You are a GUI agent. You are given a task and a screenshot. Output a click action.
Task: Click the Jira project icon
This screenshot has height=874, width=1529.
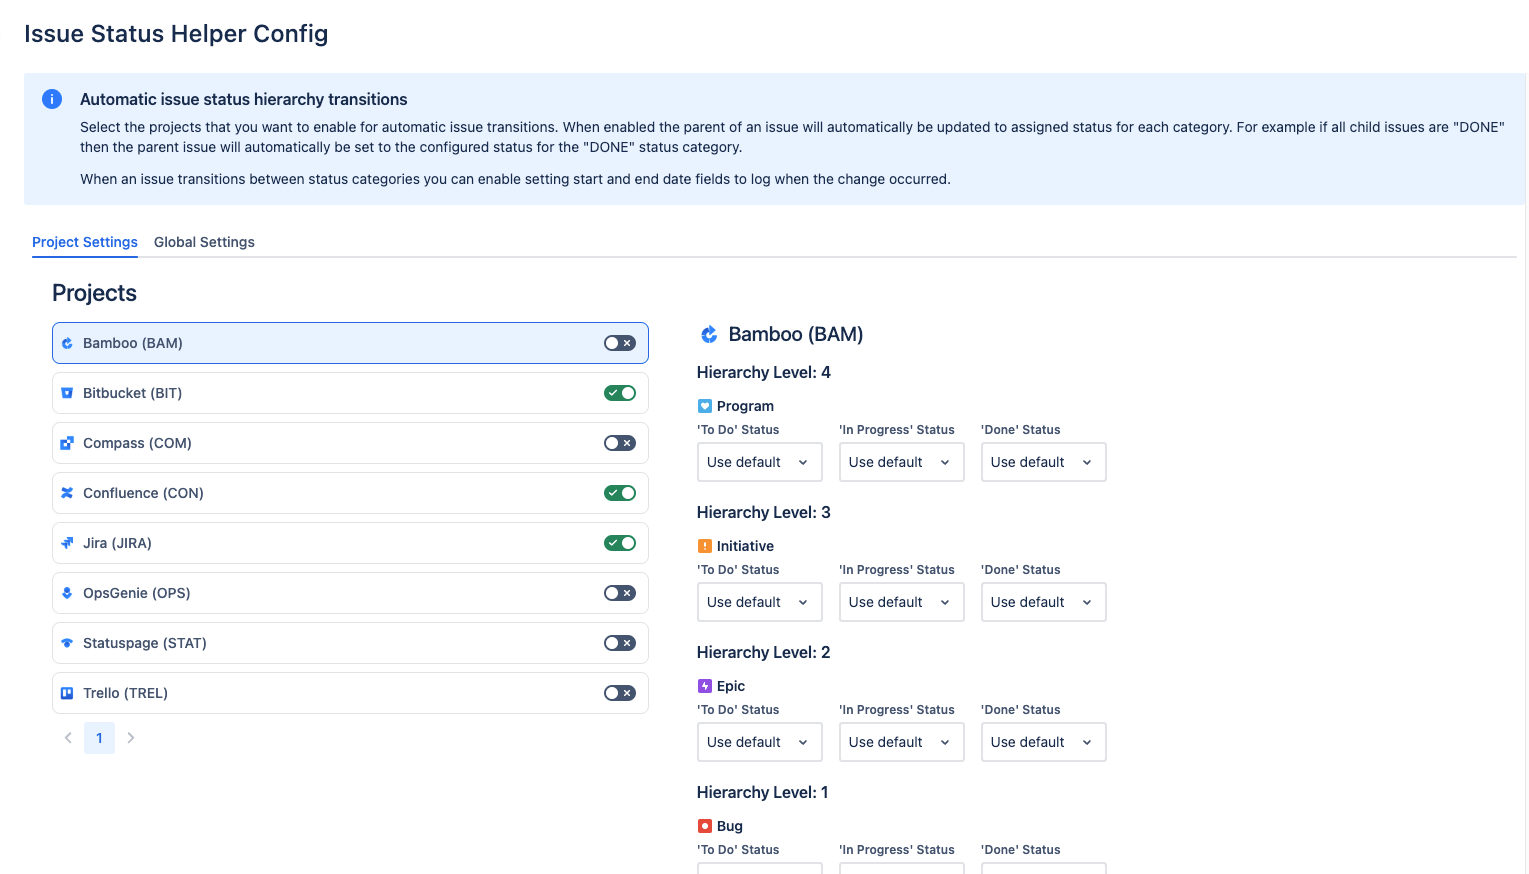[x=67, y=543]
